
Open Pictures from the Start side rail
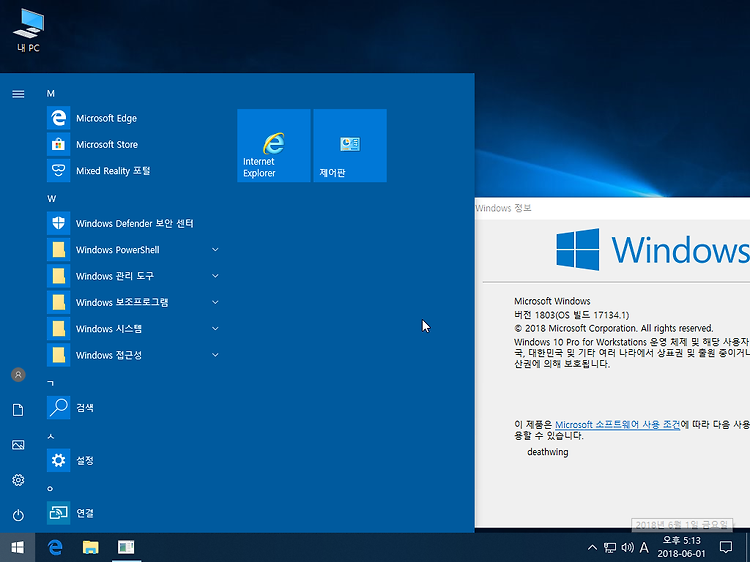tap(18, 445)
